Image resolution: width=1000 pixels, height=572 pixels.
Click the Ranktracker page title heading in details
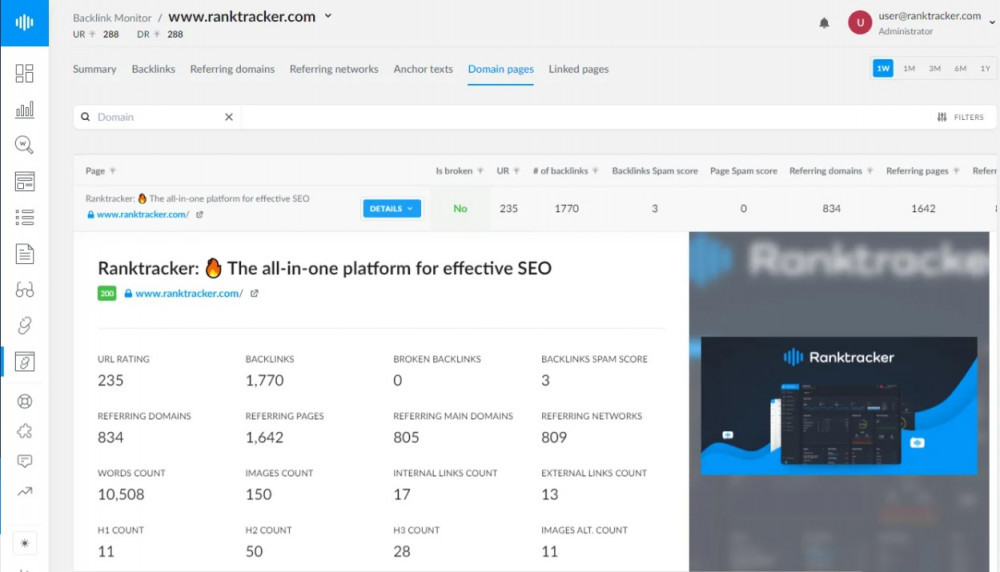[x=325, y=268]
